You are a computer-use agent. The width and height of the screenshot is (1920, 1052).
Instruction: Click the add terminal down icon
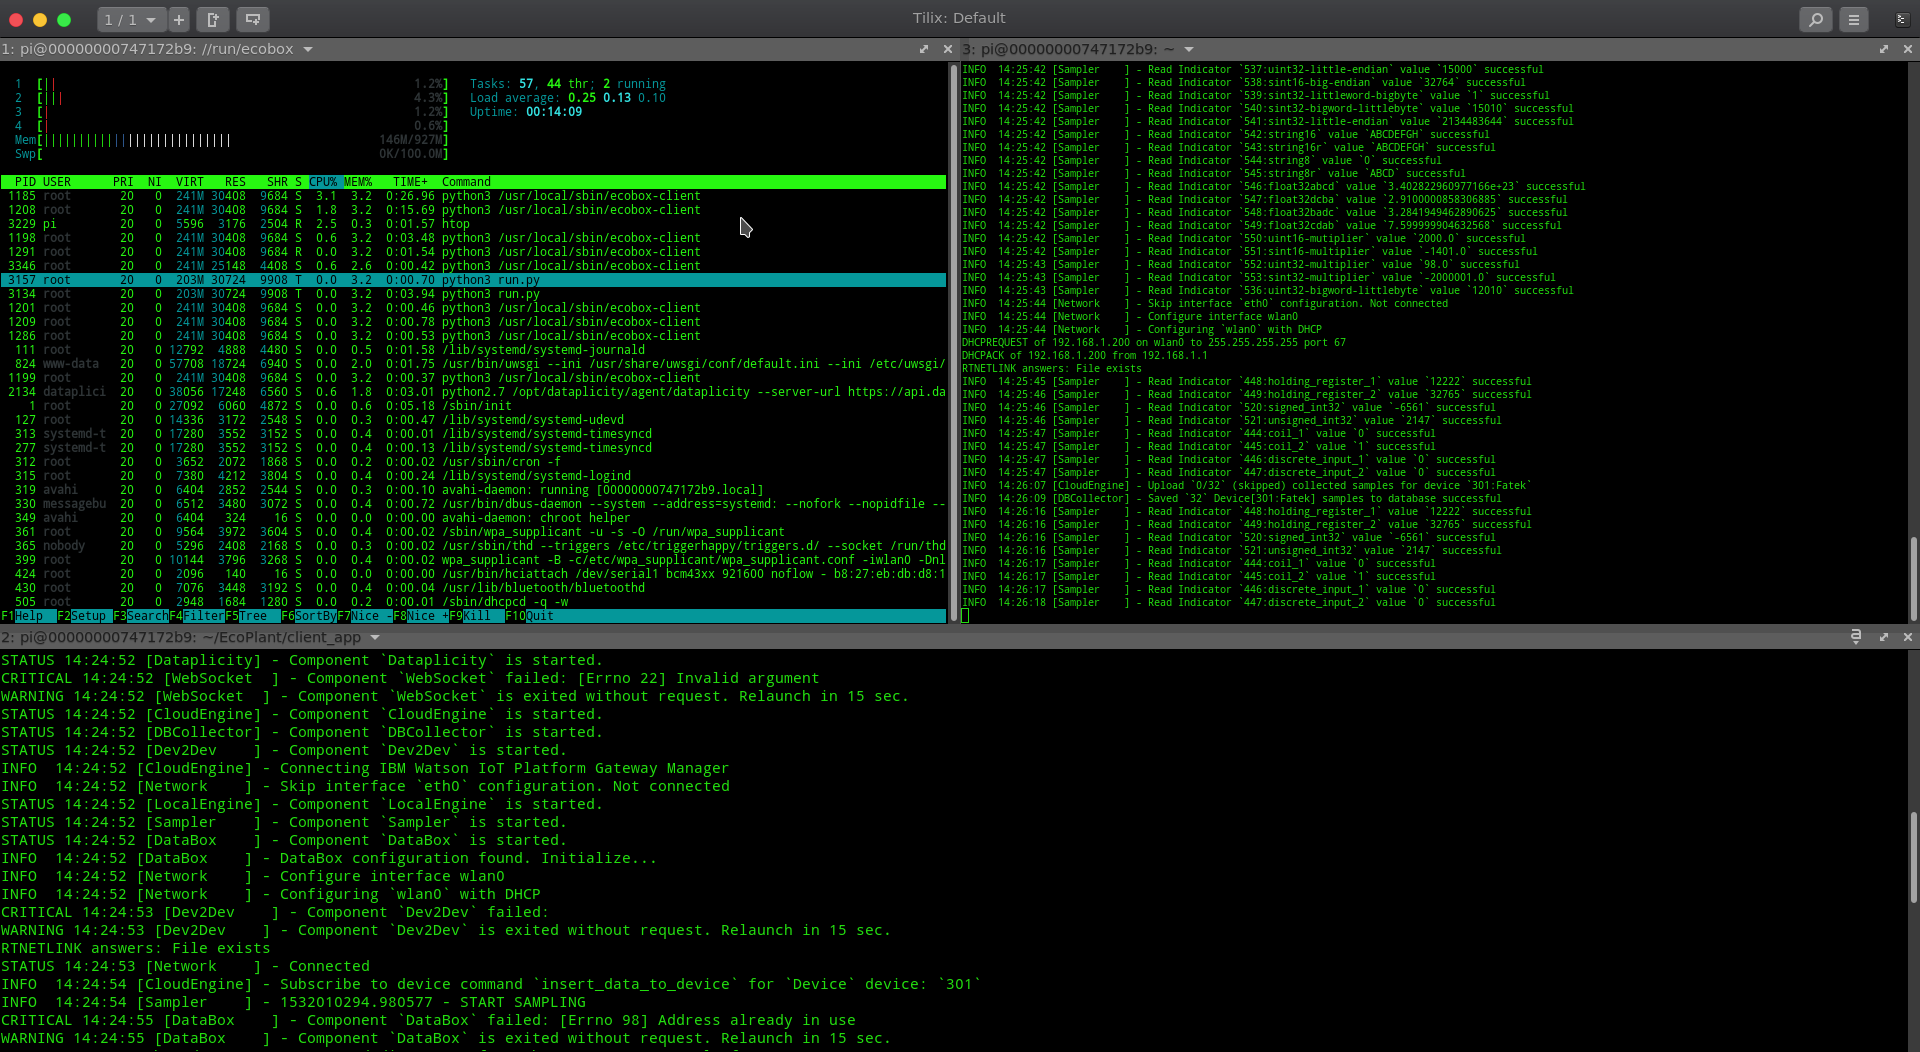(x=253, y=19)
